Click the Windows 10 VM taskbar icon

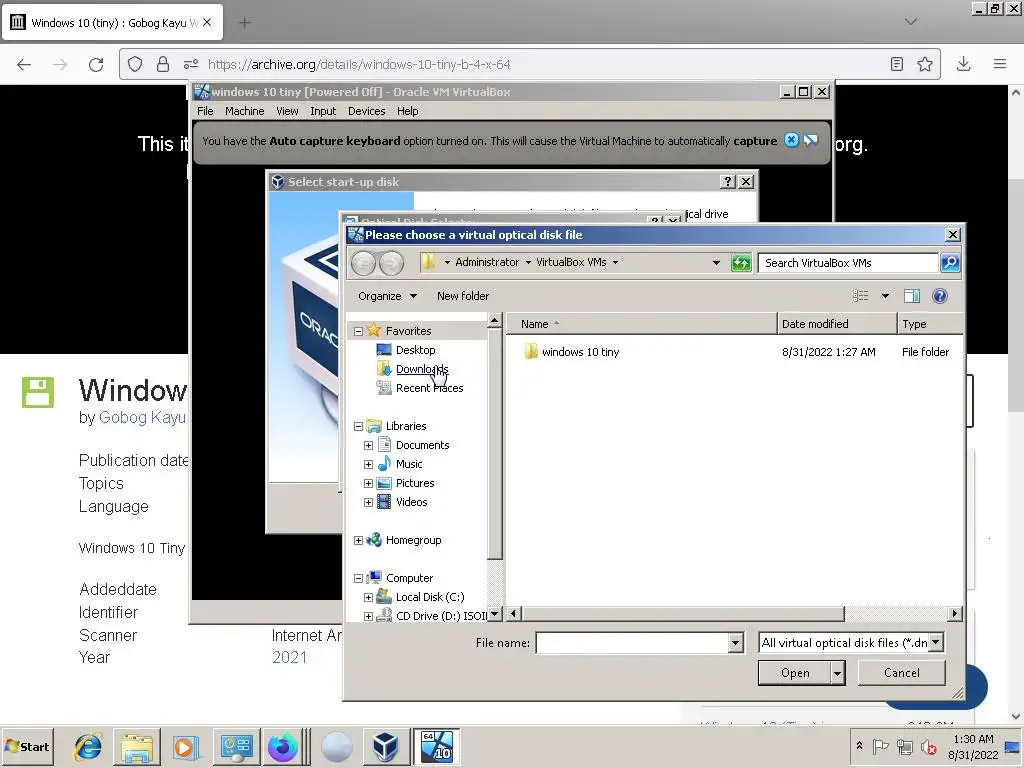click(x=436, y=746)
